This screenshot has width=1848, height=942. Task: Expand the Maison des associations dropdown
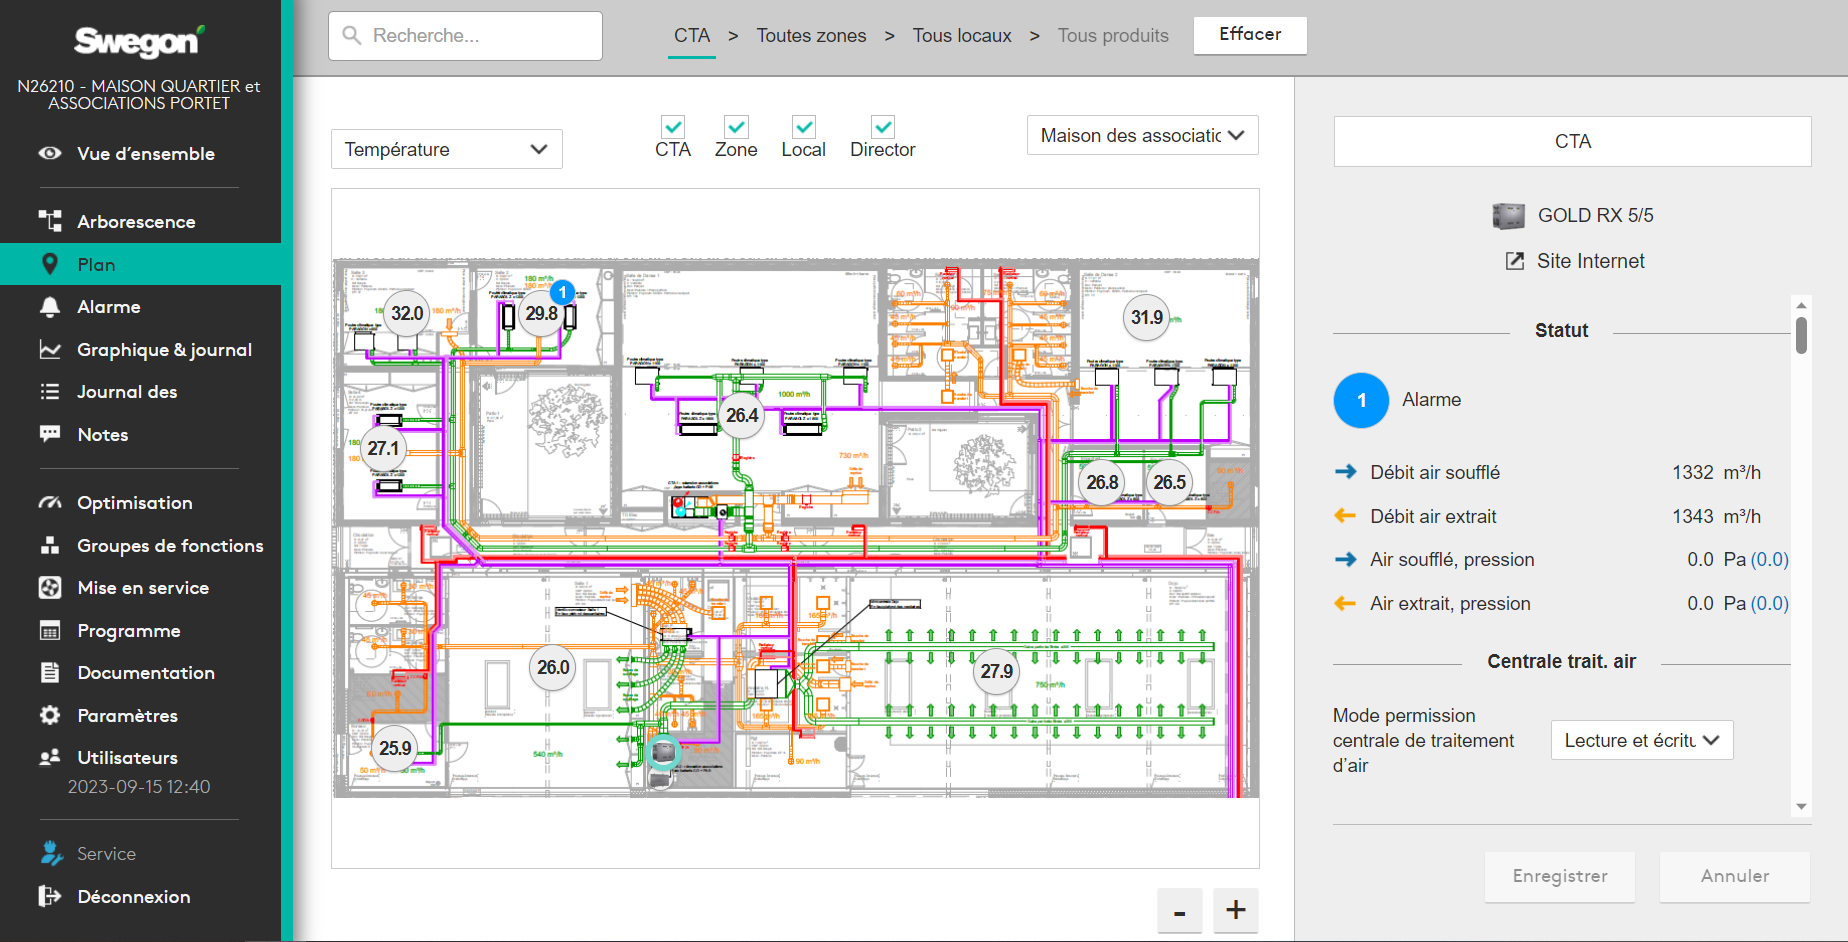[1142, 135]
